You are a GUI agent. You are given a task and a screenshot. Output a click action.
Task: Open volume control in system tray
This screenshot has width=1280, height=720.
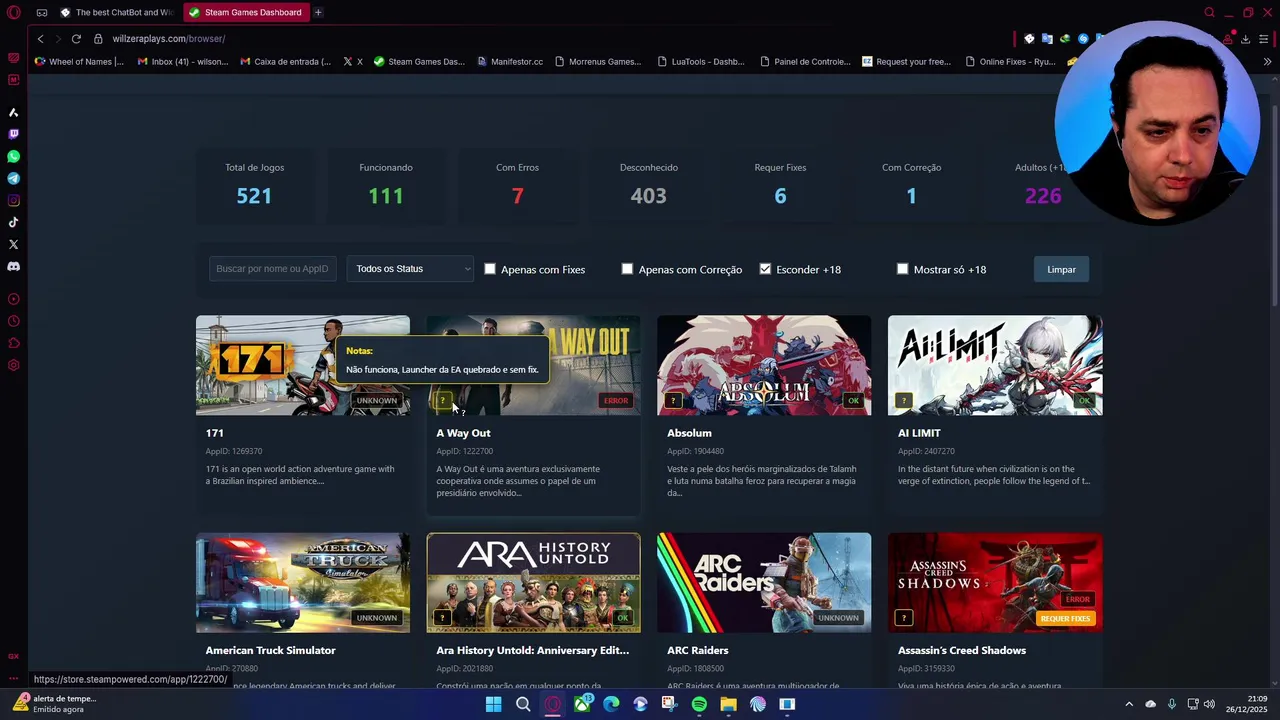pyautogui.click(x=1210, y=704)
